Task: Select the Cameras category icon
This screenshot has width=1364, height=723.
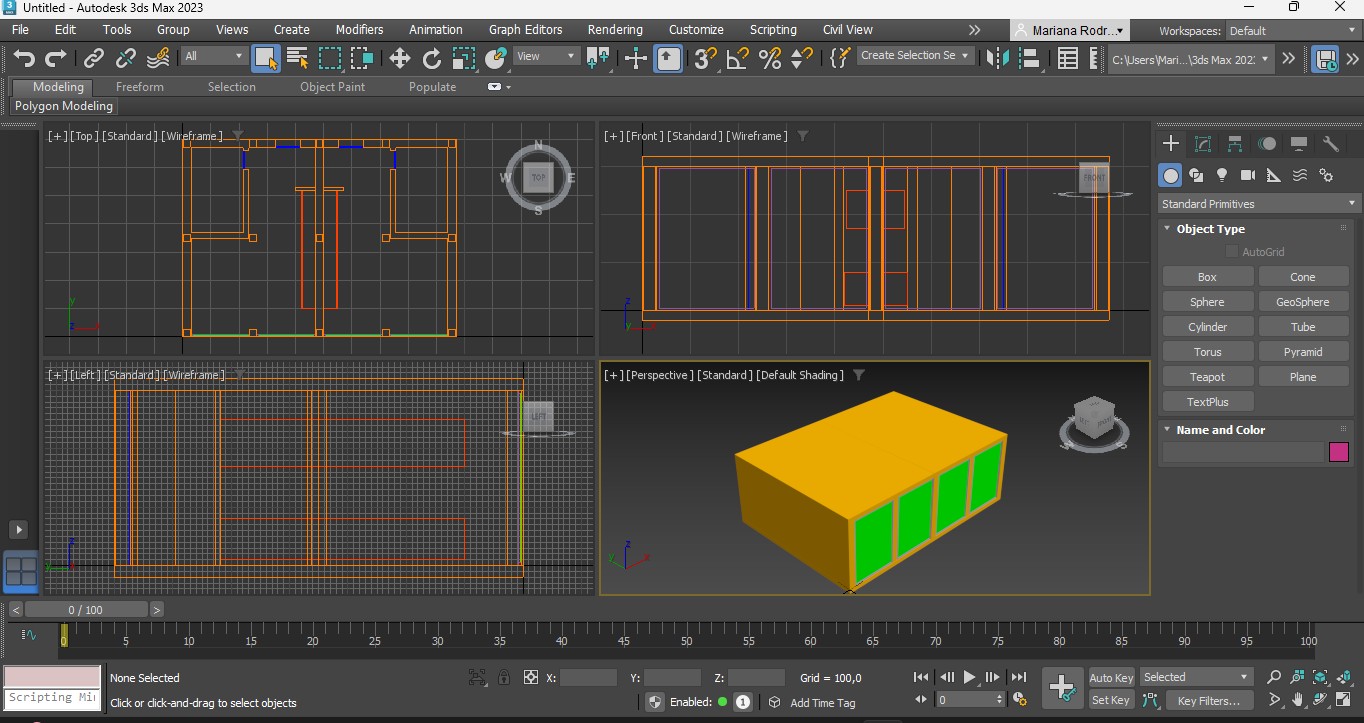Action: [x=1247, y=175]
